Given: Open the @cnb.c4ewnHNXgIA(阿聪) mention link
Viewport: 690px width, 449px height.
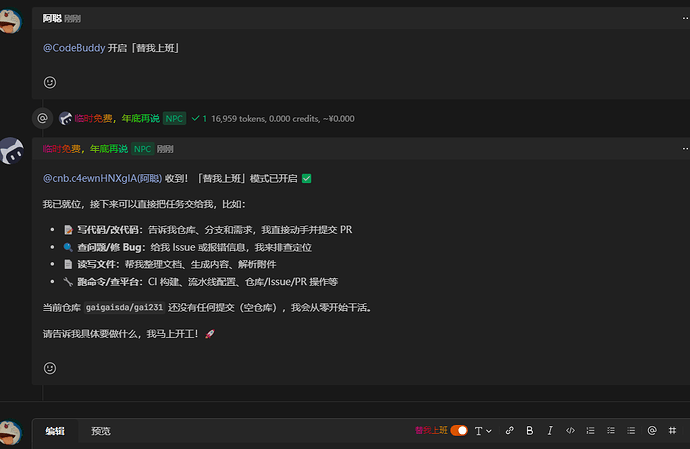Looking at the screenshot, I should coord(102,178).
